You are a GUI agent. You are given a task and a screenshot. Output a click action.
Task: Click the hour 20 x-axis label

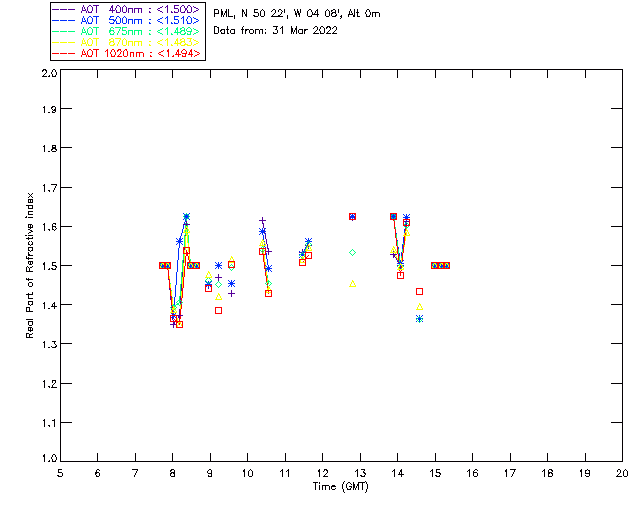(x=622, y=473)
